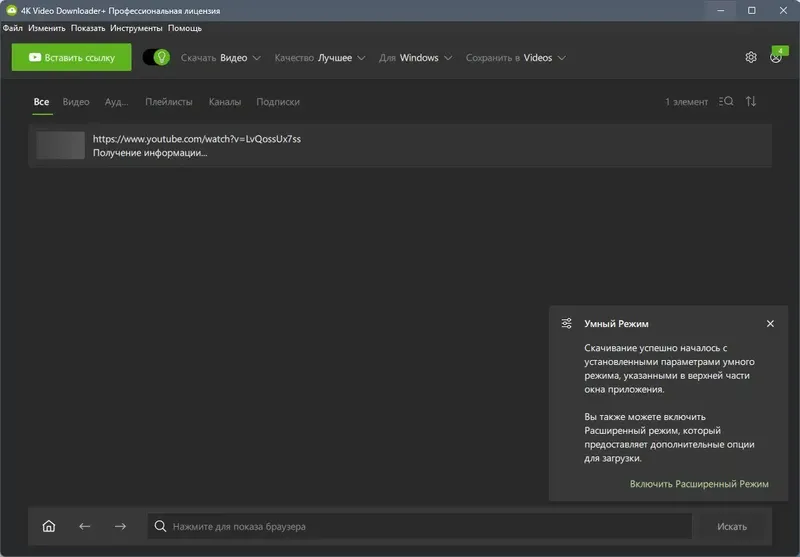Image resolution: width=800 pixels, height=557 pixels.
Task: Switch to the Подписки tab
Action: pyautogui.click(x=278, y=102)
